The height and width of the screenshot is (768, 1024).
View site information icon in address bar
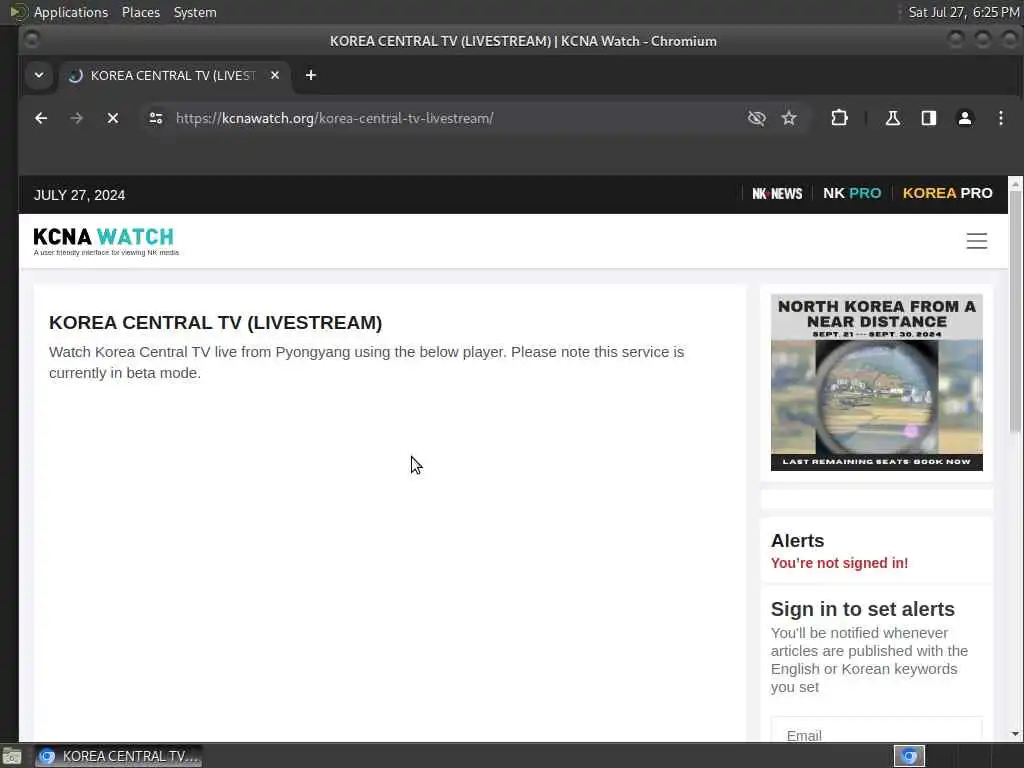tap(156, 118)
